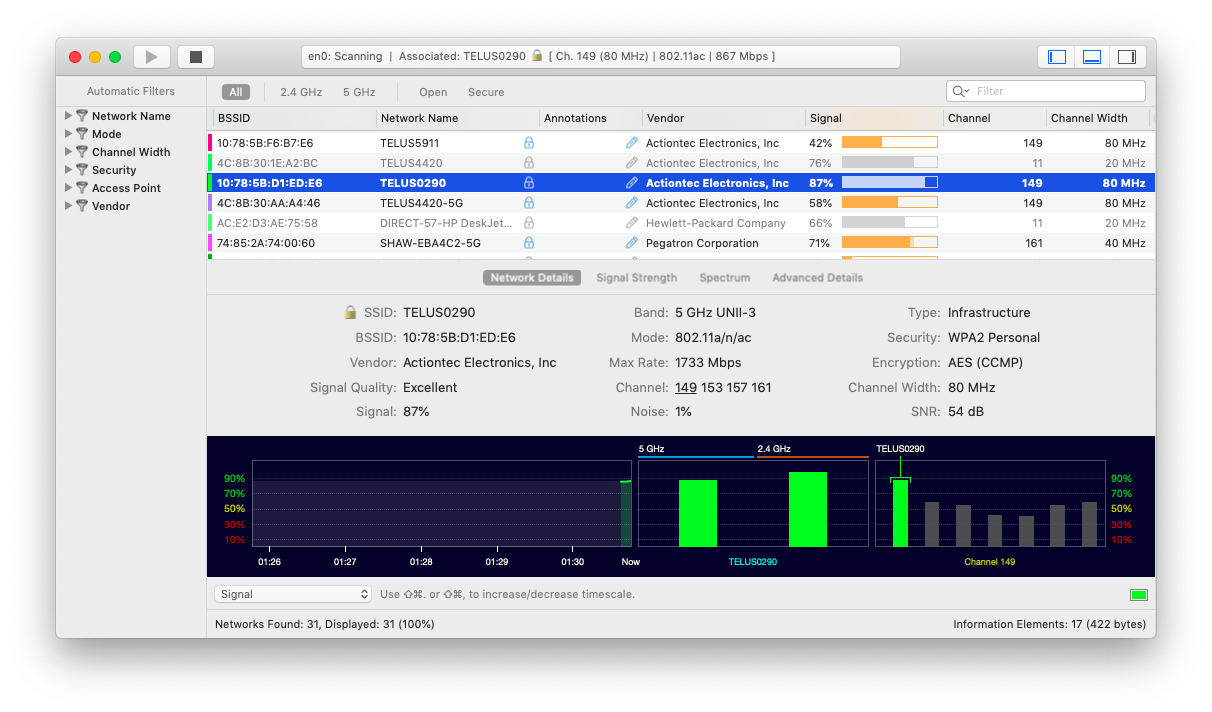Click the Play scan button in toolbar

click(152, 57)
